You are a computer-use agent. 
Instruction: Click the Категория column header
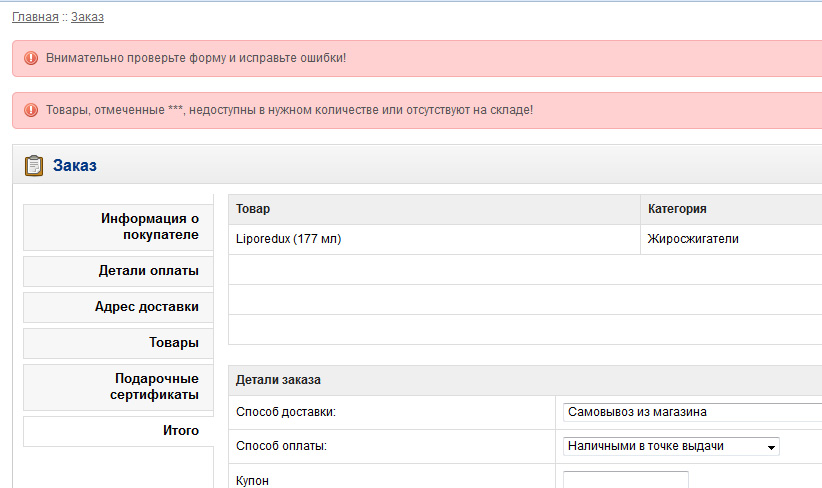(x=677, y=209)
